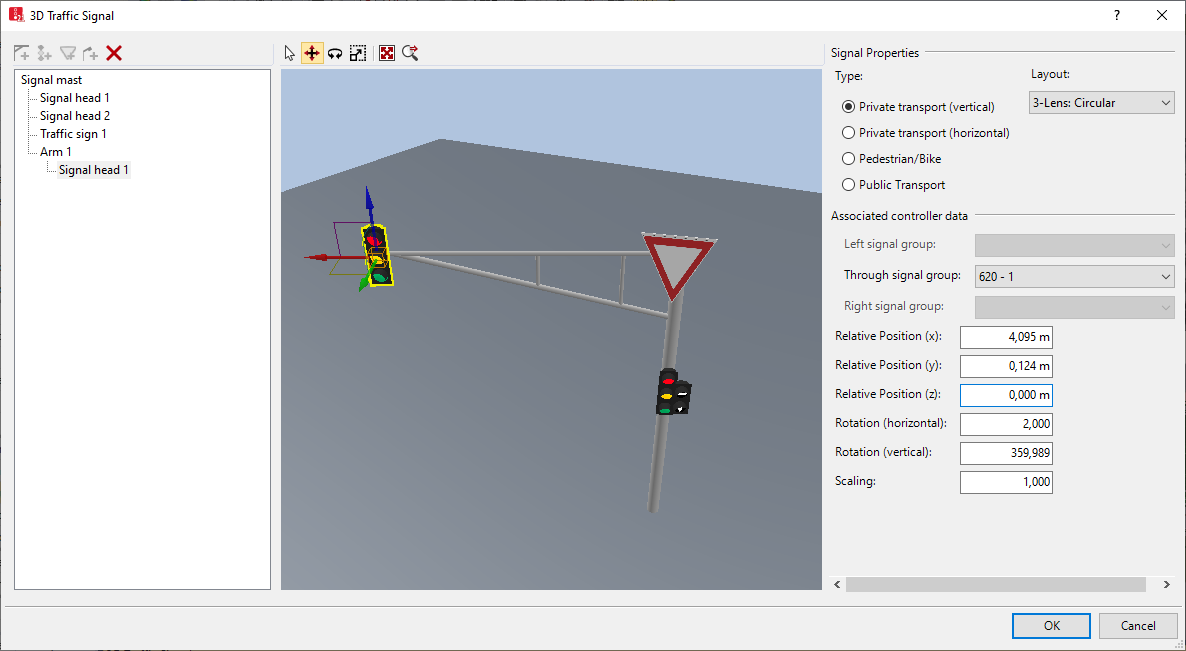This screenshot has width=1186, height=651.
Task: Select Private transport (horizontal) radio button
Action: click(849, 133)
